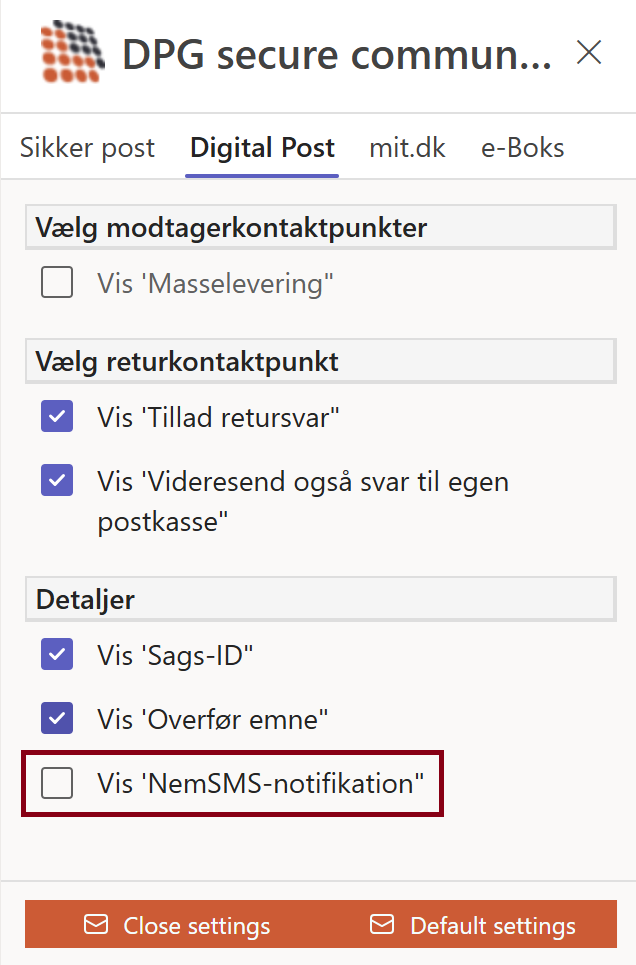Click the 'Detaljer' section header
Viewport: 636px width, 965px height.
pyautogui.click(x=85, y=600)
